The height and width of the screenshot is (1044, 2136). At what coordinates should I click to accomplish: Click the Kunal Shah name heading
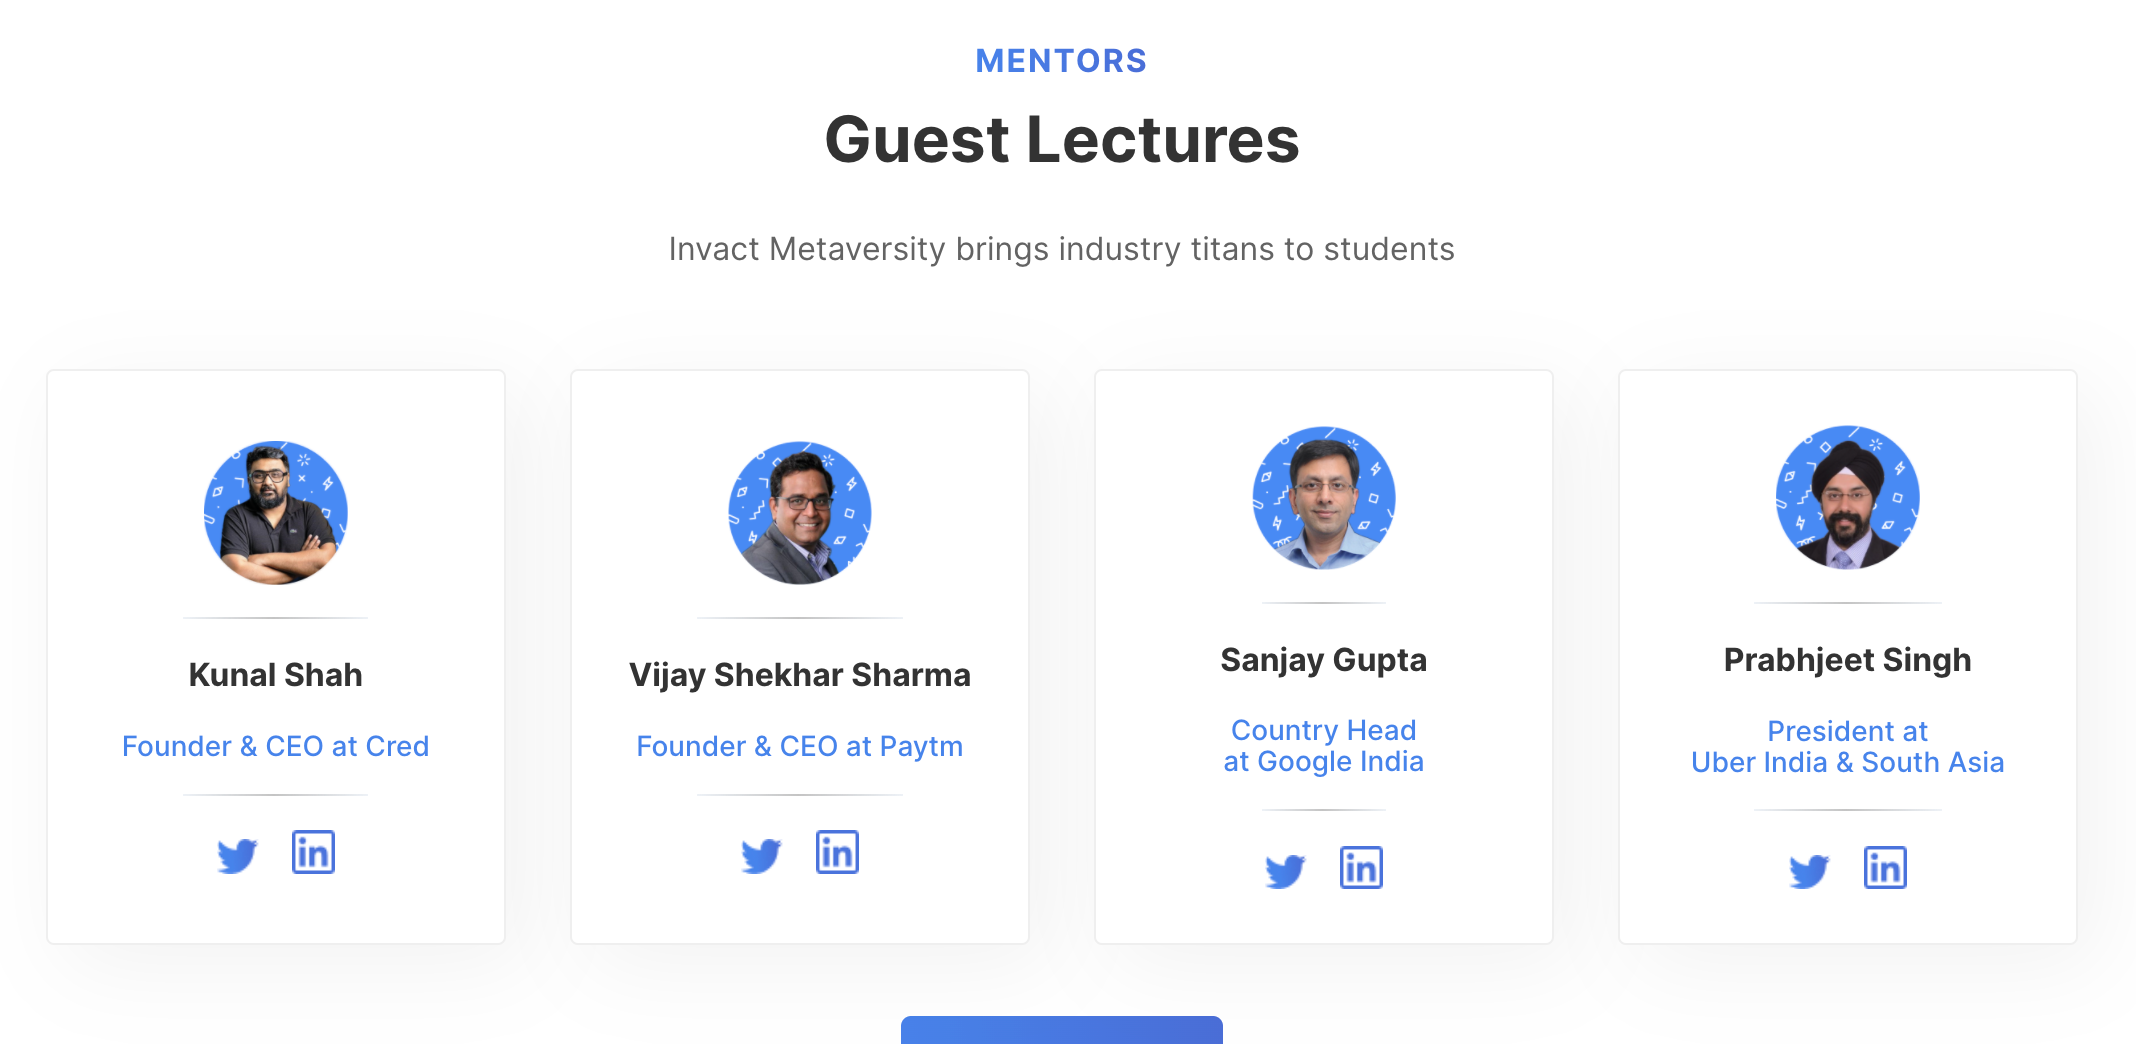[276, 675]
